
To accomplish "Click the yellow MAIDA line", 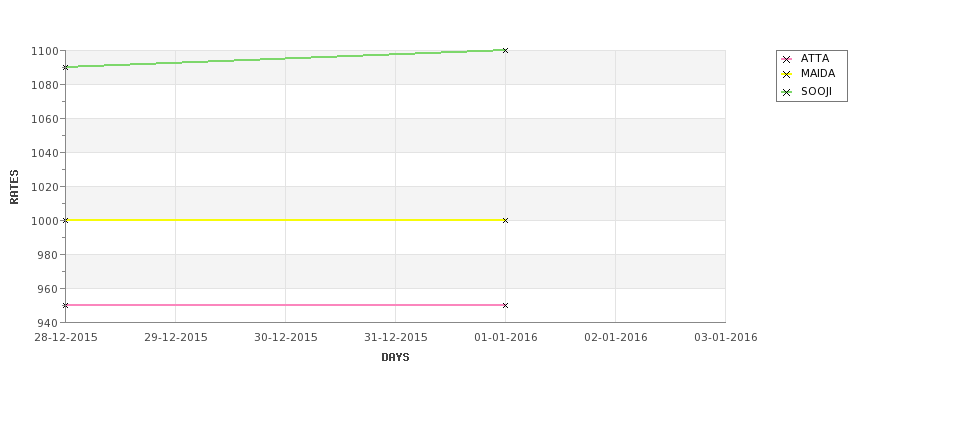I will pos(285,220).
